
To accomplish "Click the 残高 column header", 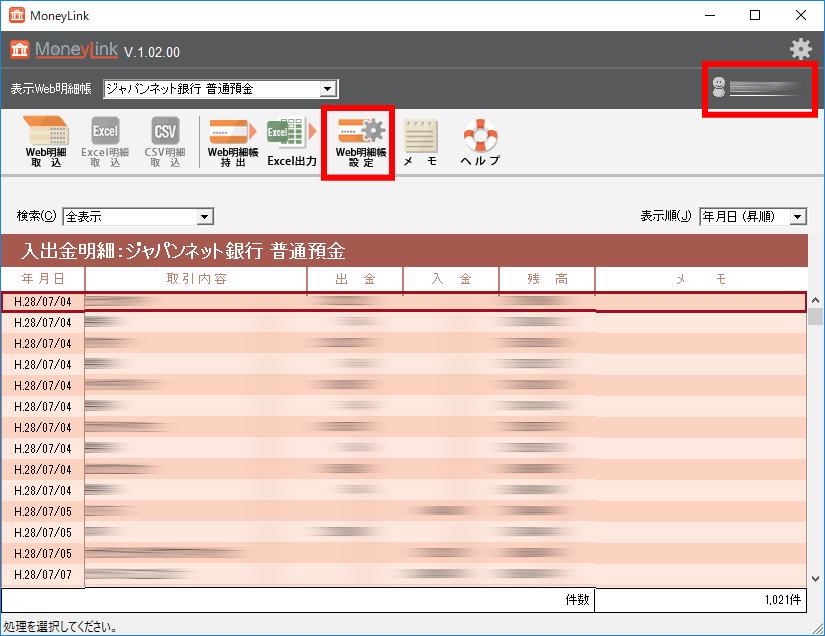I will click(547, 280).
